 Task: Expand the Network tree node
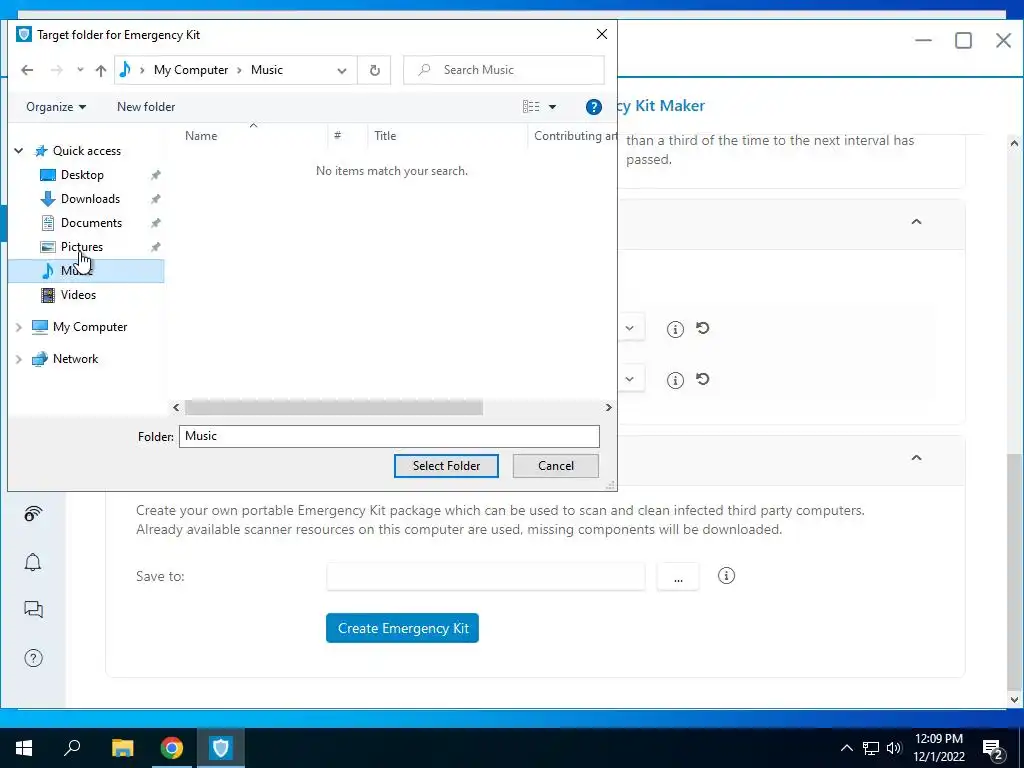pos(19,359)
